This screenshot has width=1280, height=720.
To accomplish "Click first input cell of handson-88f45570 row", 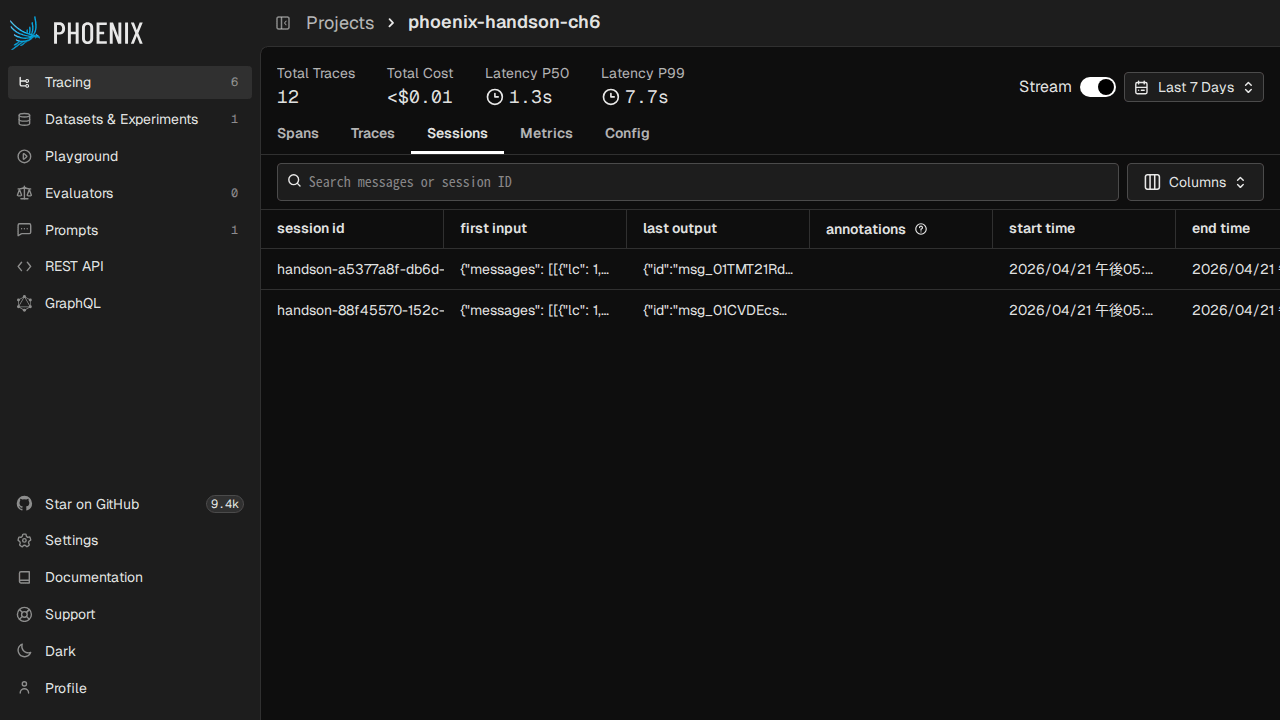I will (x=535, y=310).
